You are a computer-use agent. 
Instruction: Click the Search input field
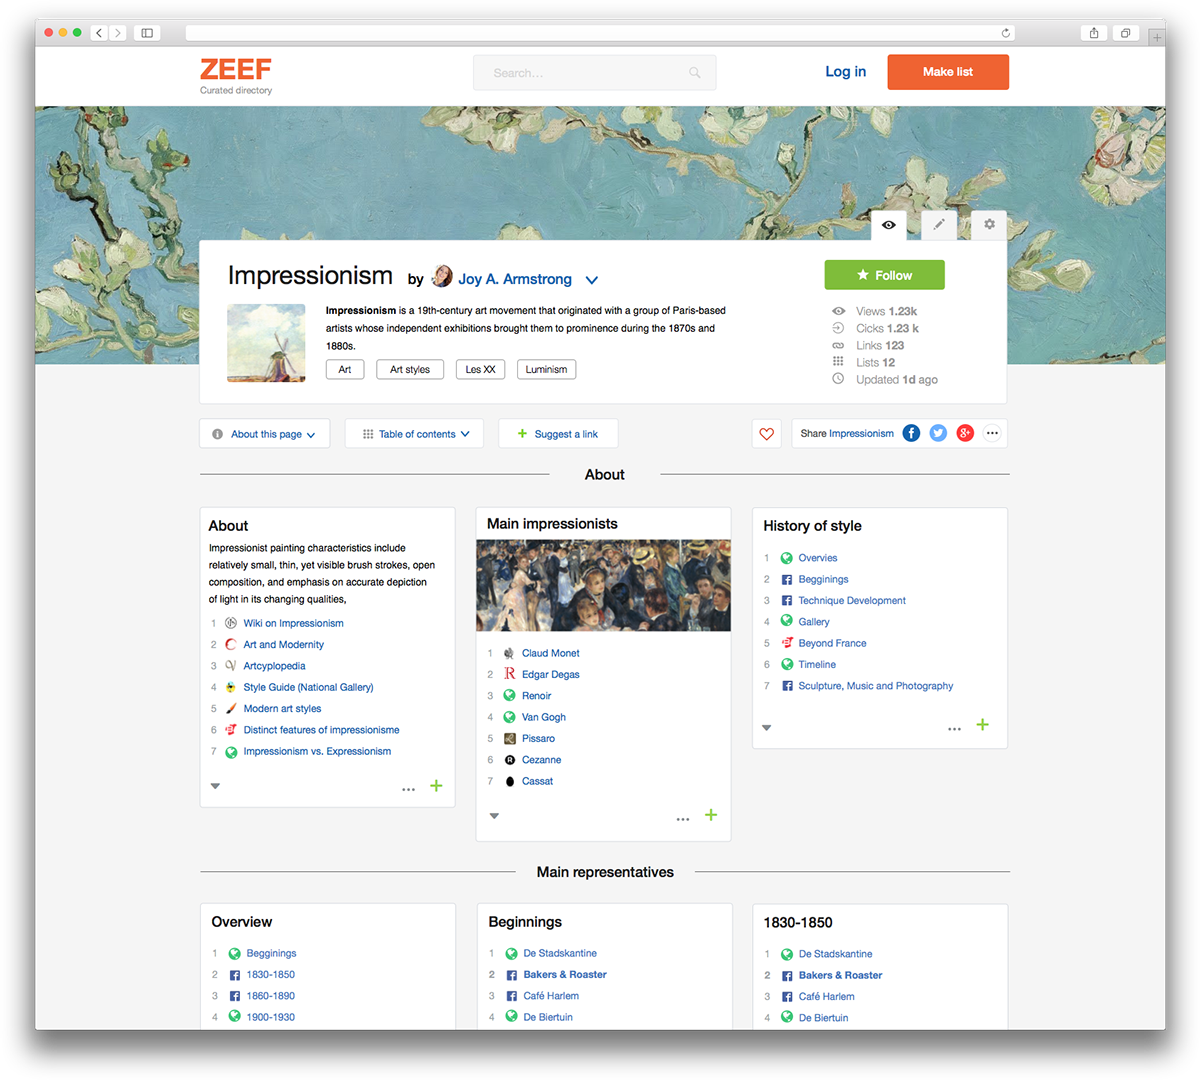click(x=594, y=73)
